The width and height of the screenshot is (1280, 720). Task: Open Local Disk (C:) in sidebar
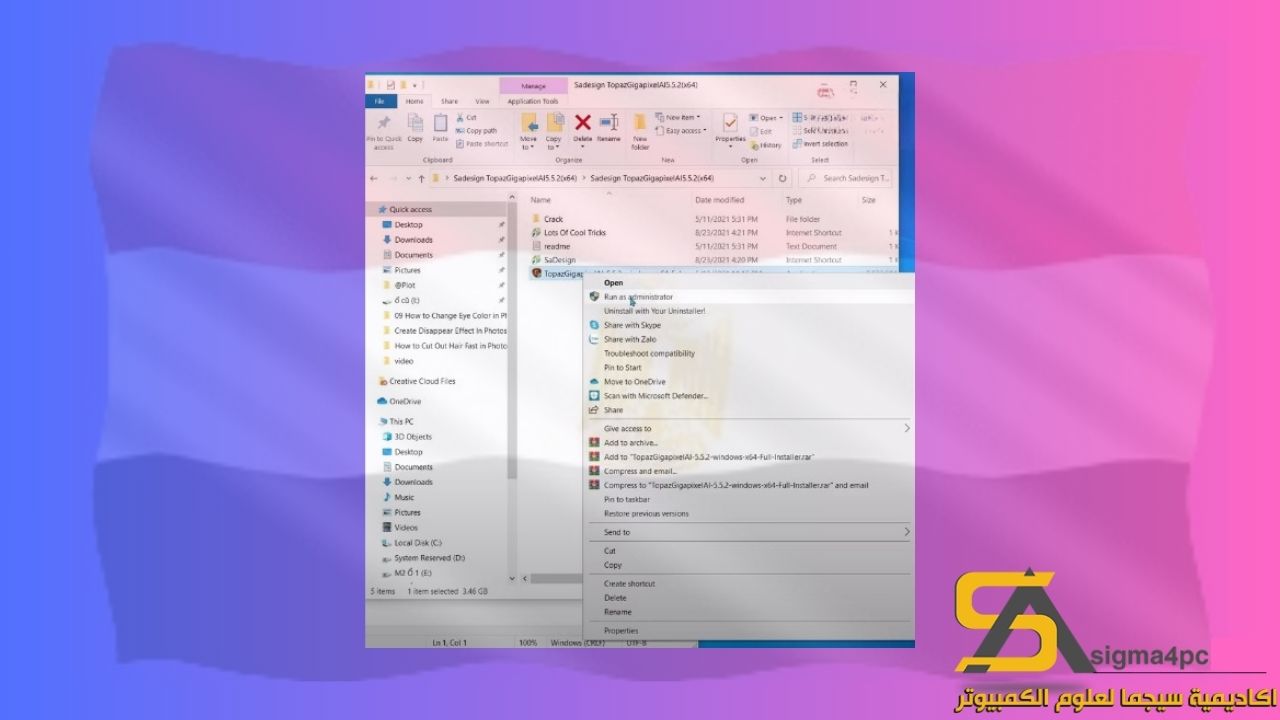[x=417, y=543]
